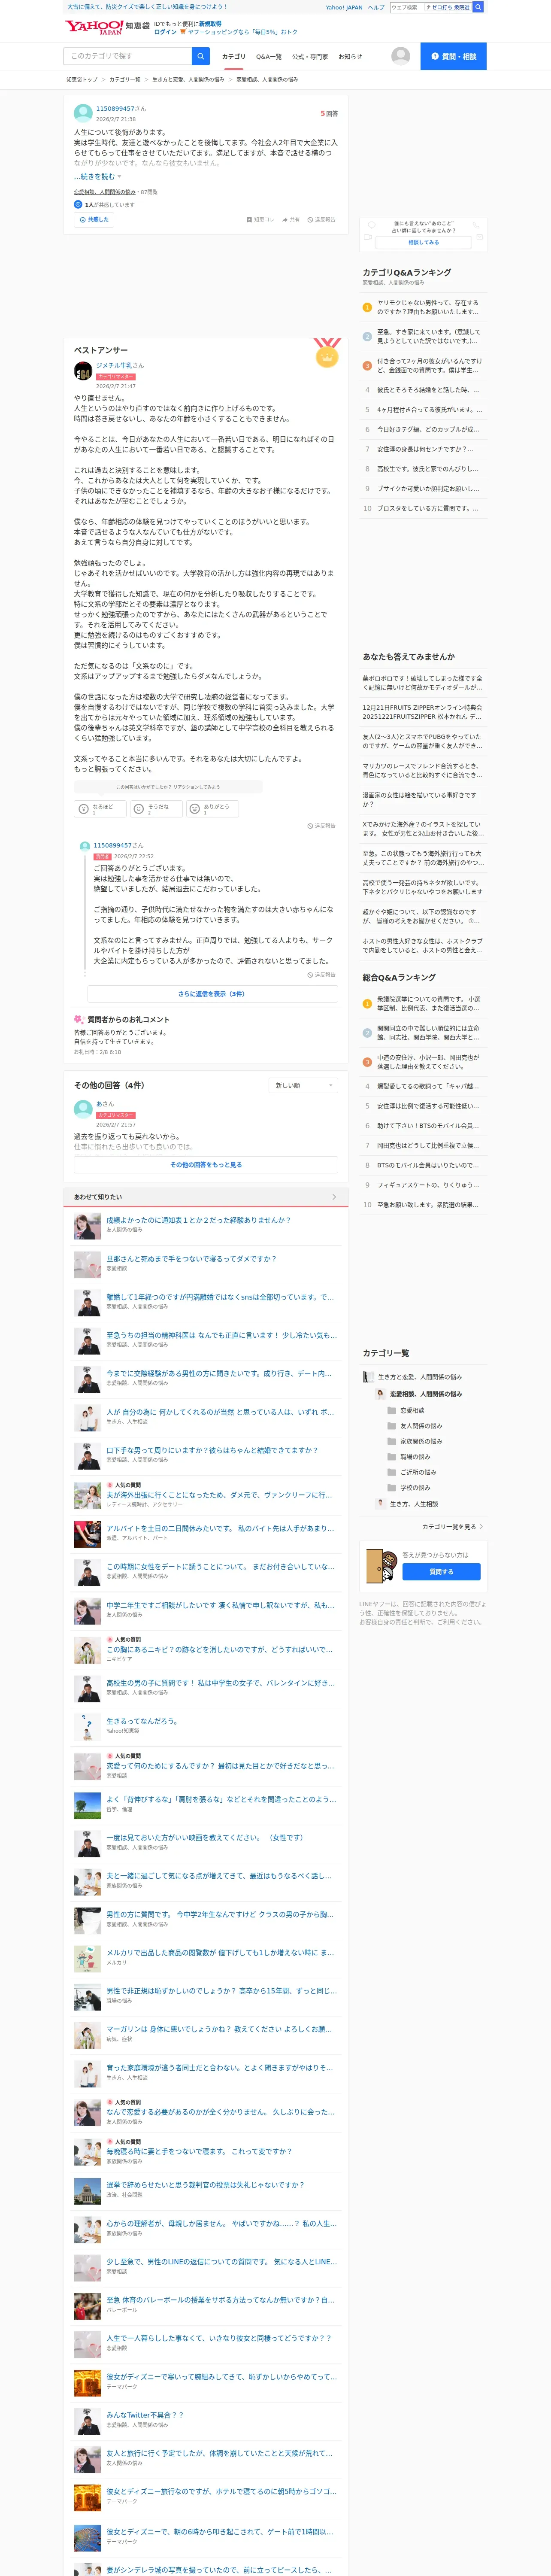Click the best answerer ジメチル牛乳さん avatar
Screen dimensions: 551x2576
coord(83,372)
